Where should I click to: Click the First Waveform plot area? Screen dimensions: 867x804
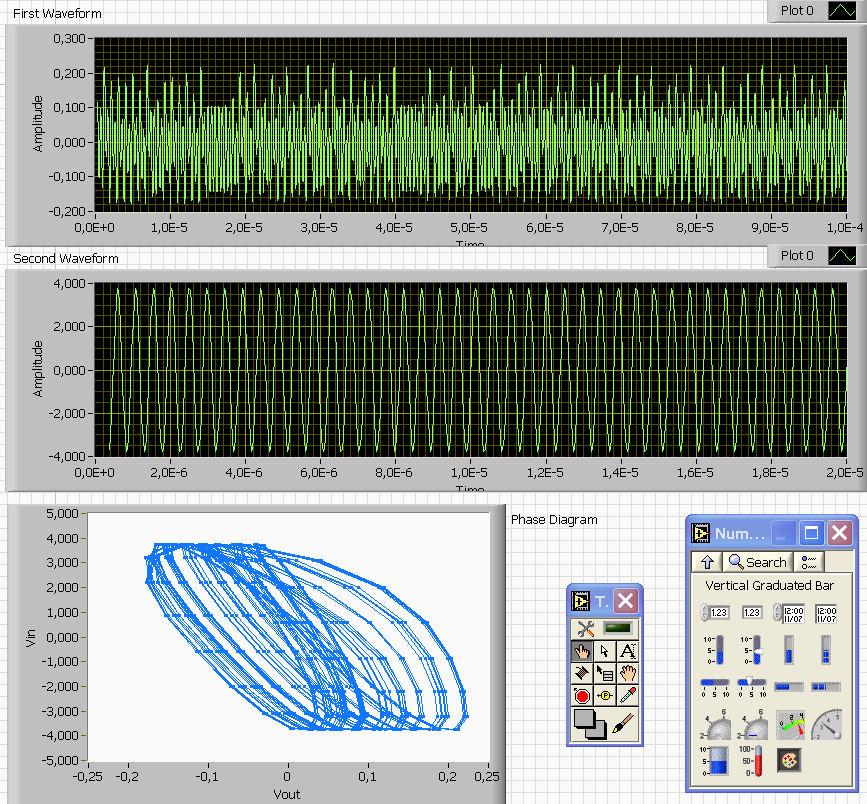pos(471,124)
